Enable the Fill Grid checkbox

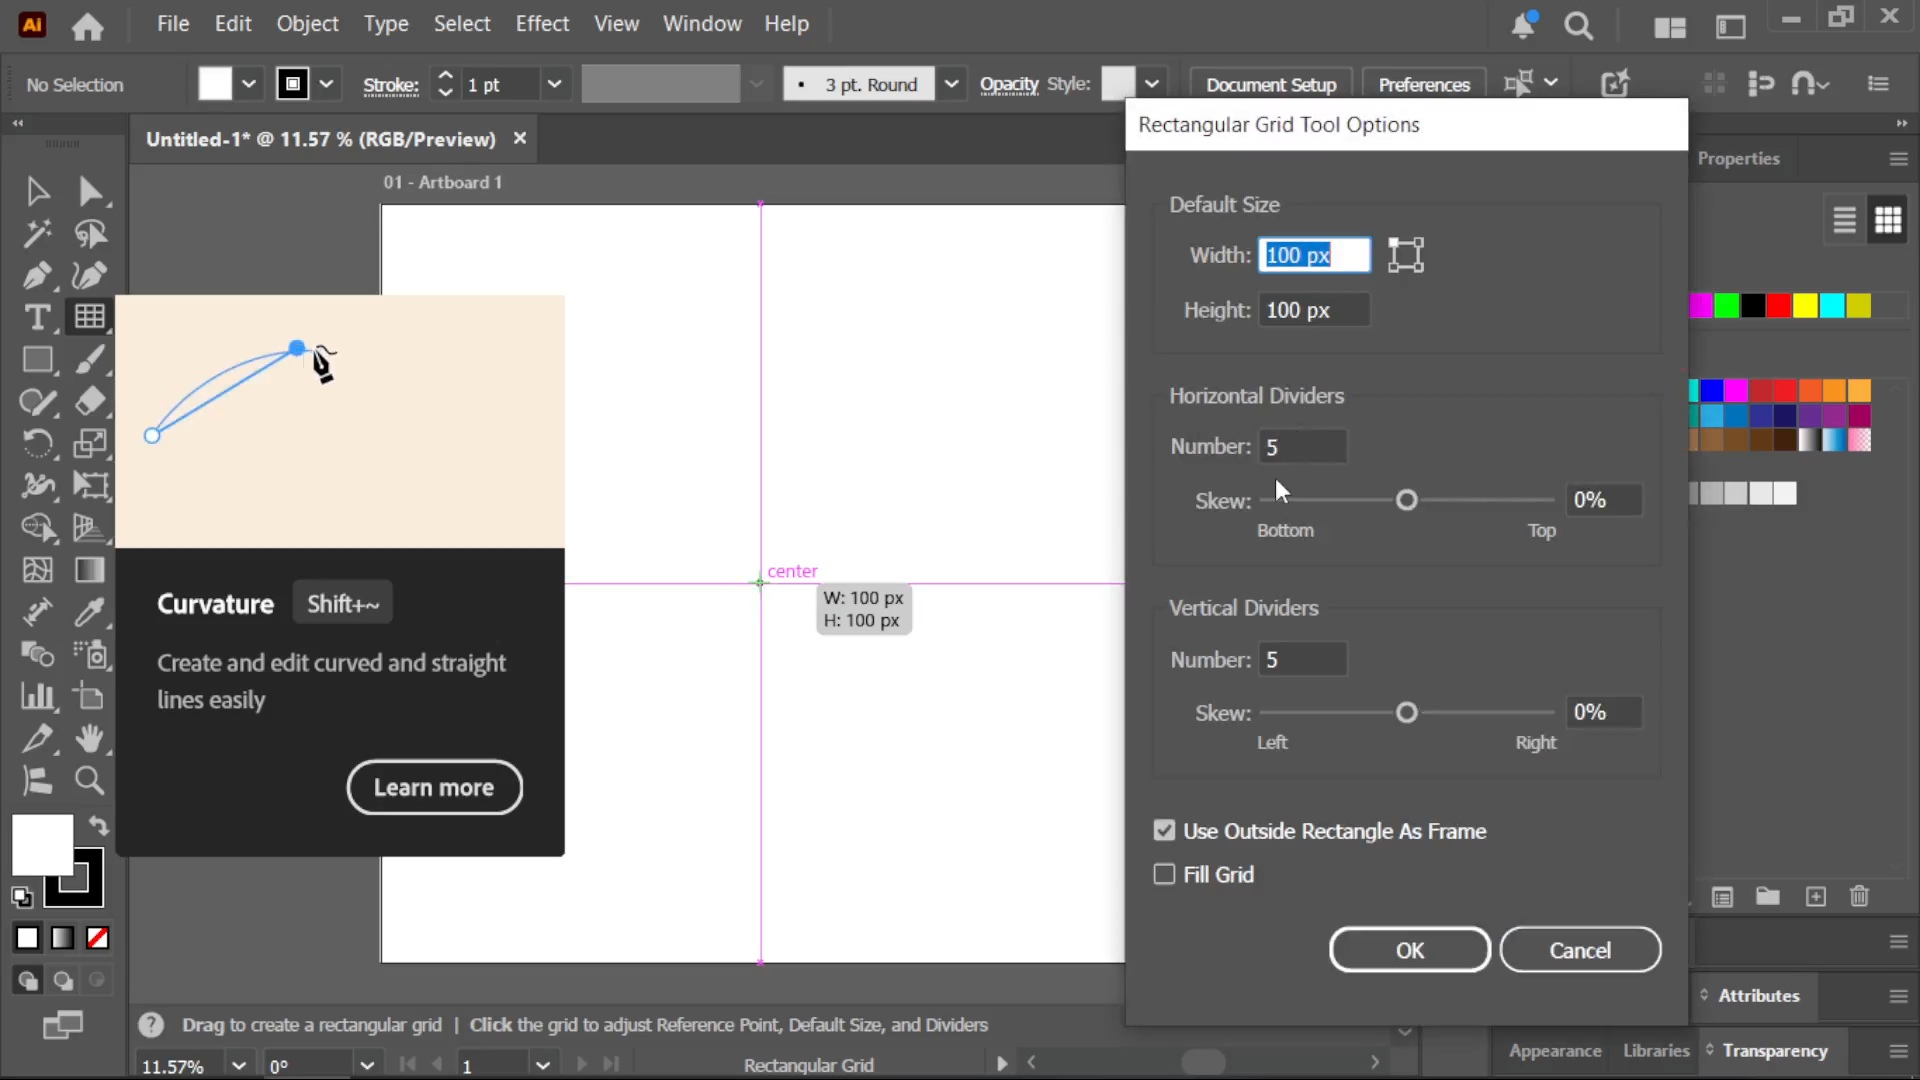pos(1164,875)
